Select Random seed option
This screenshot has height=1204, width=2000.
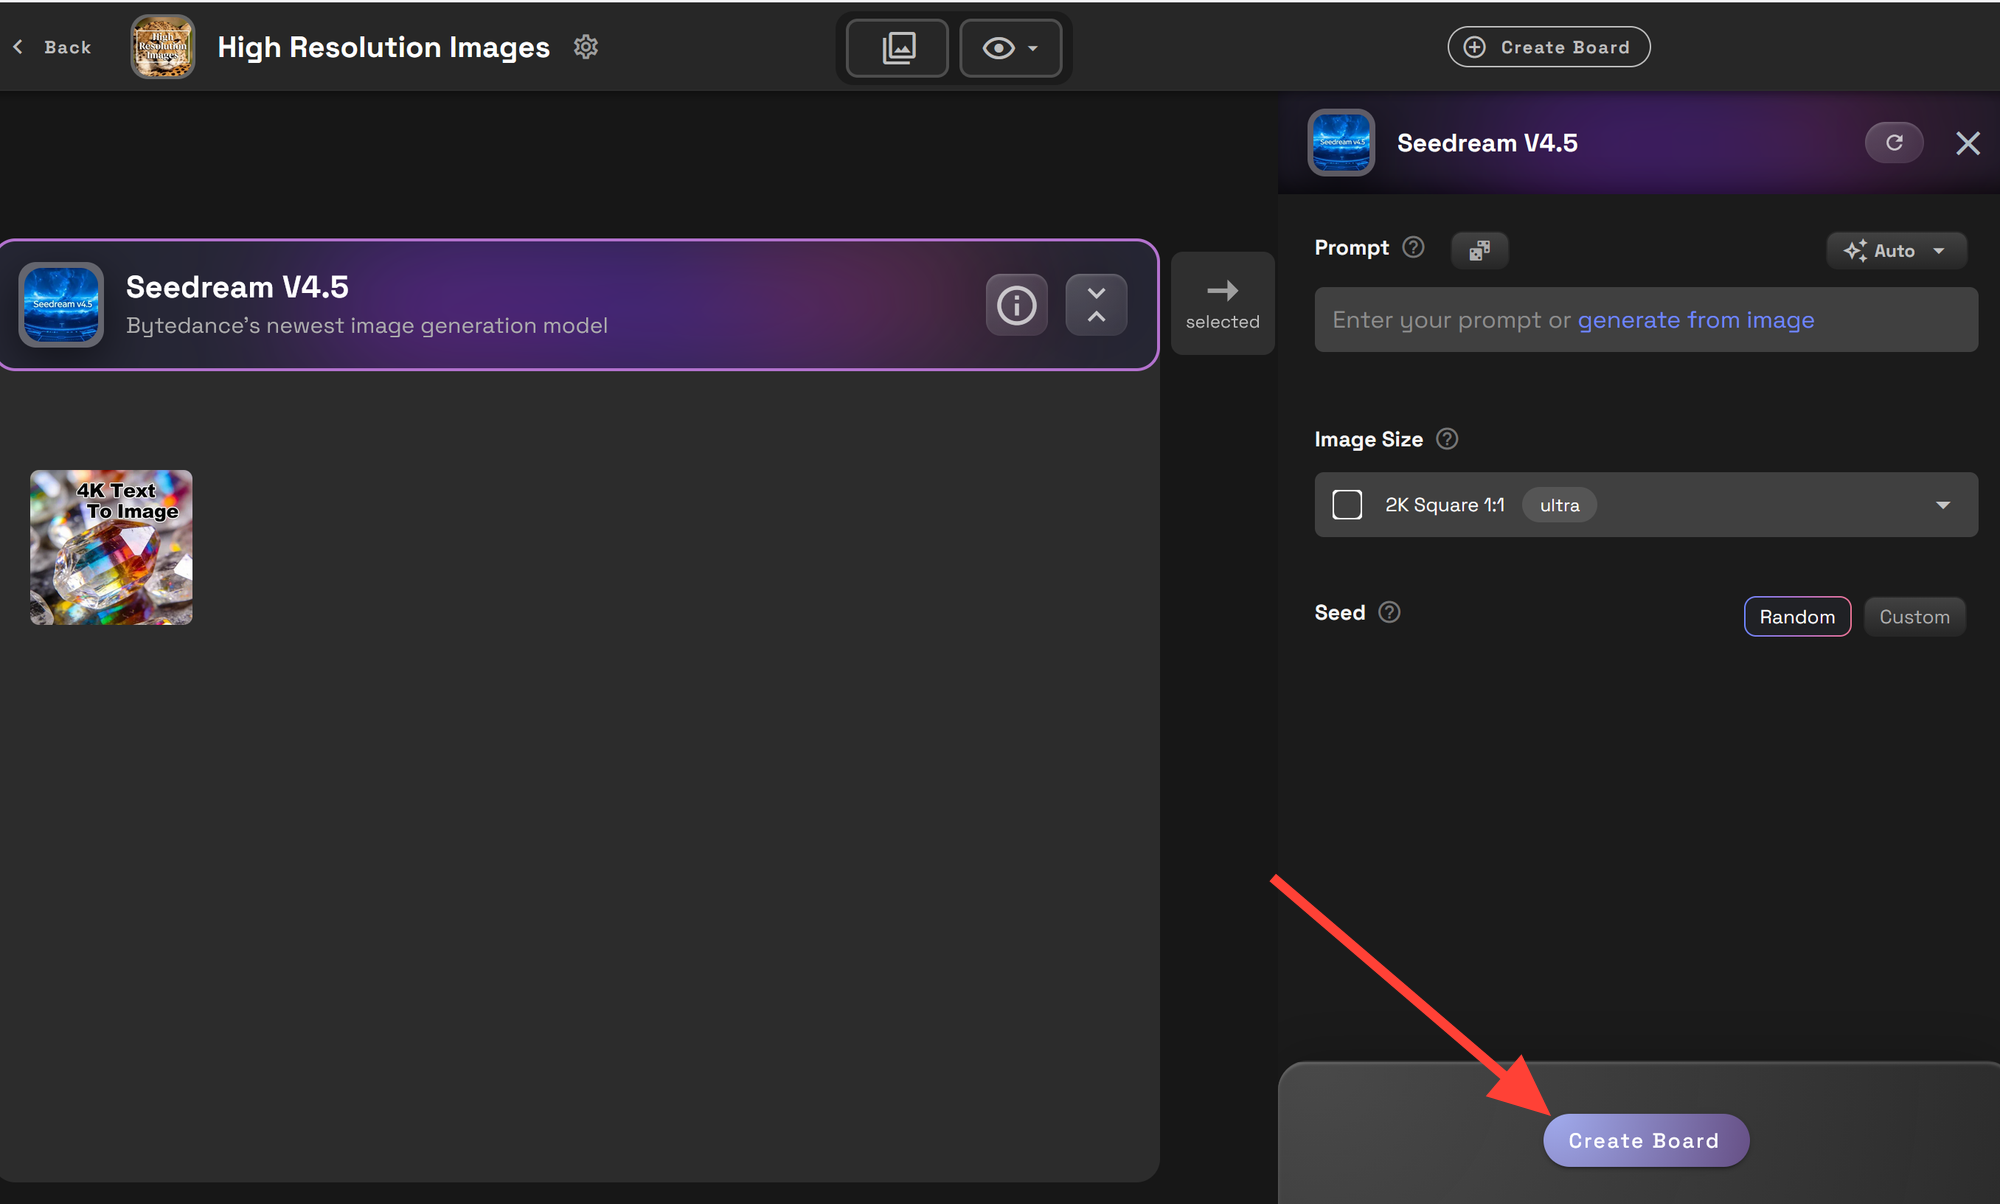coord(1796,617)
